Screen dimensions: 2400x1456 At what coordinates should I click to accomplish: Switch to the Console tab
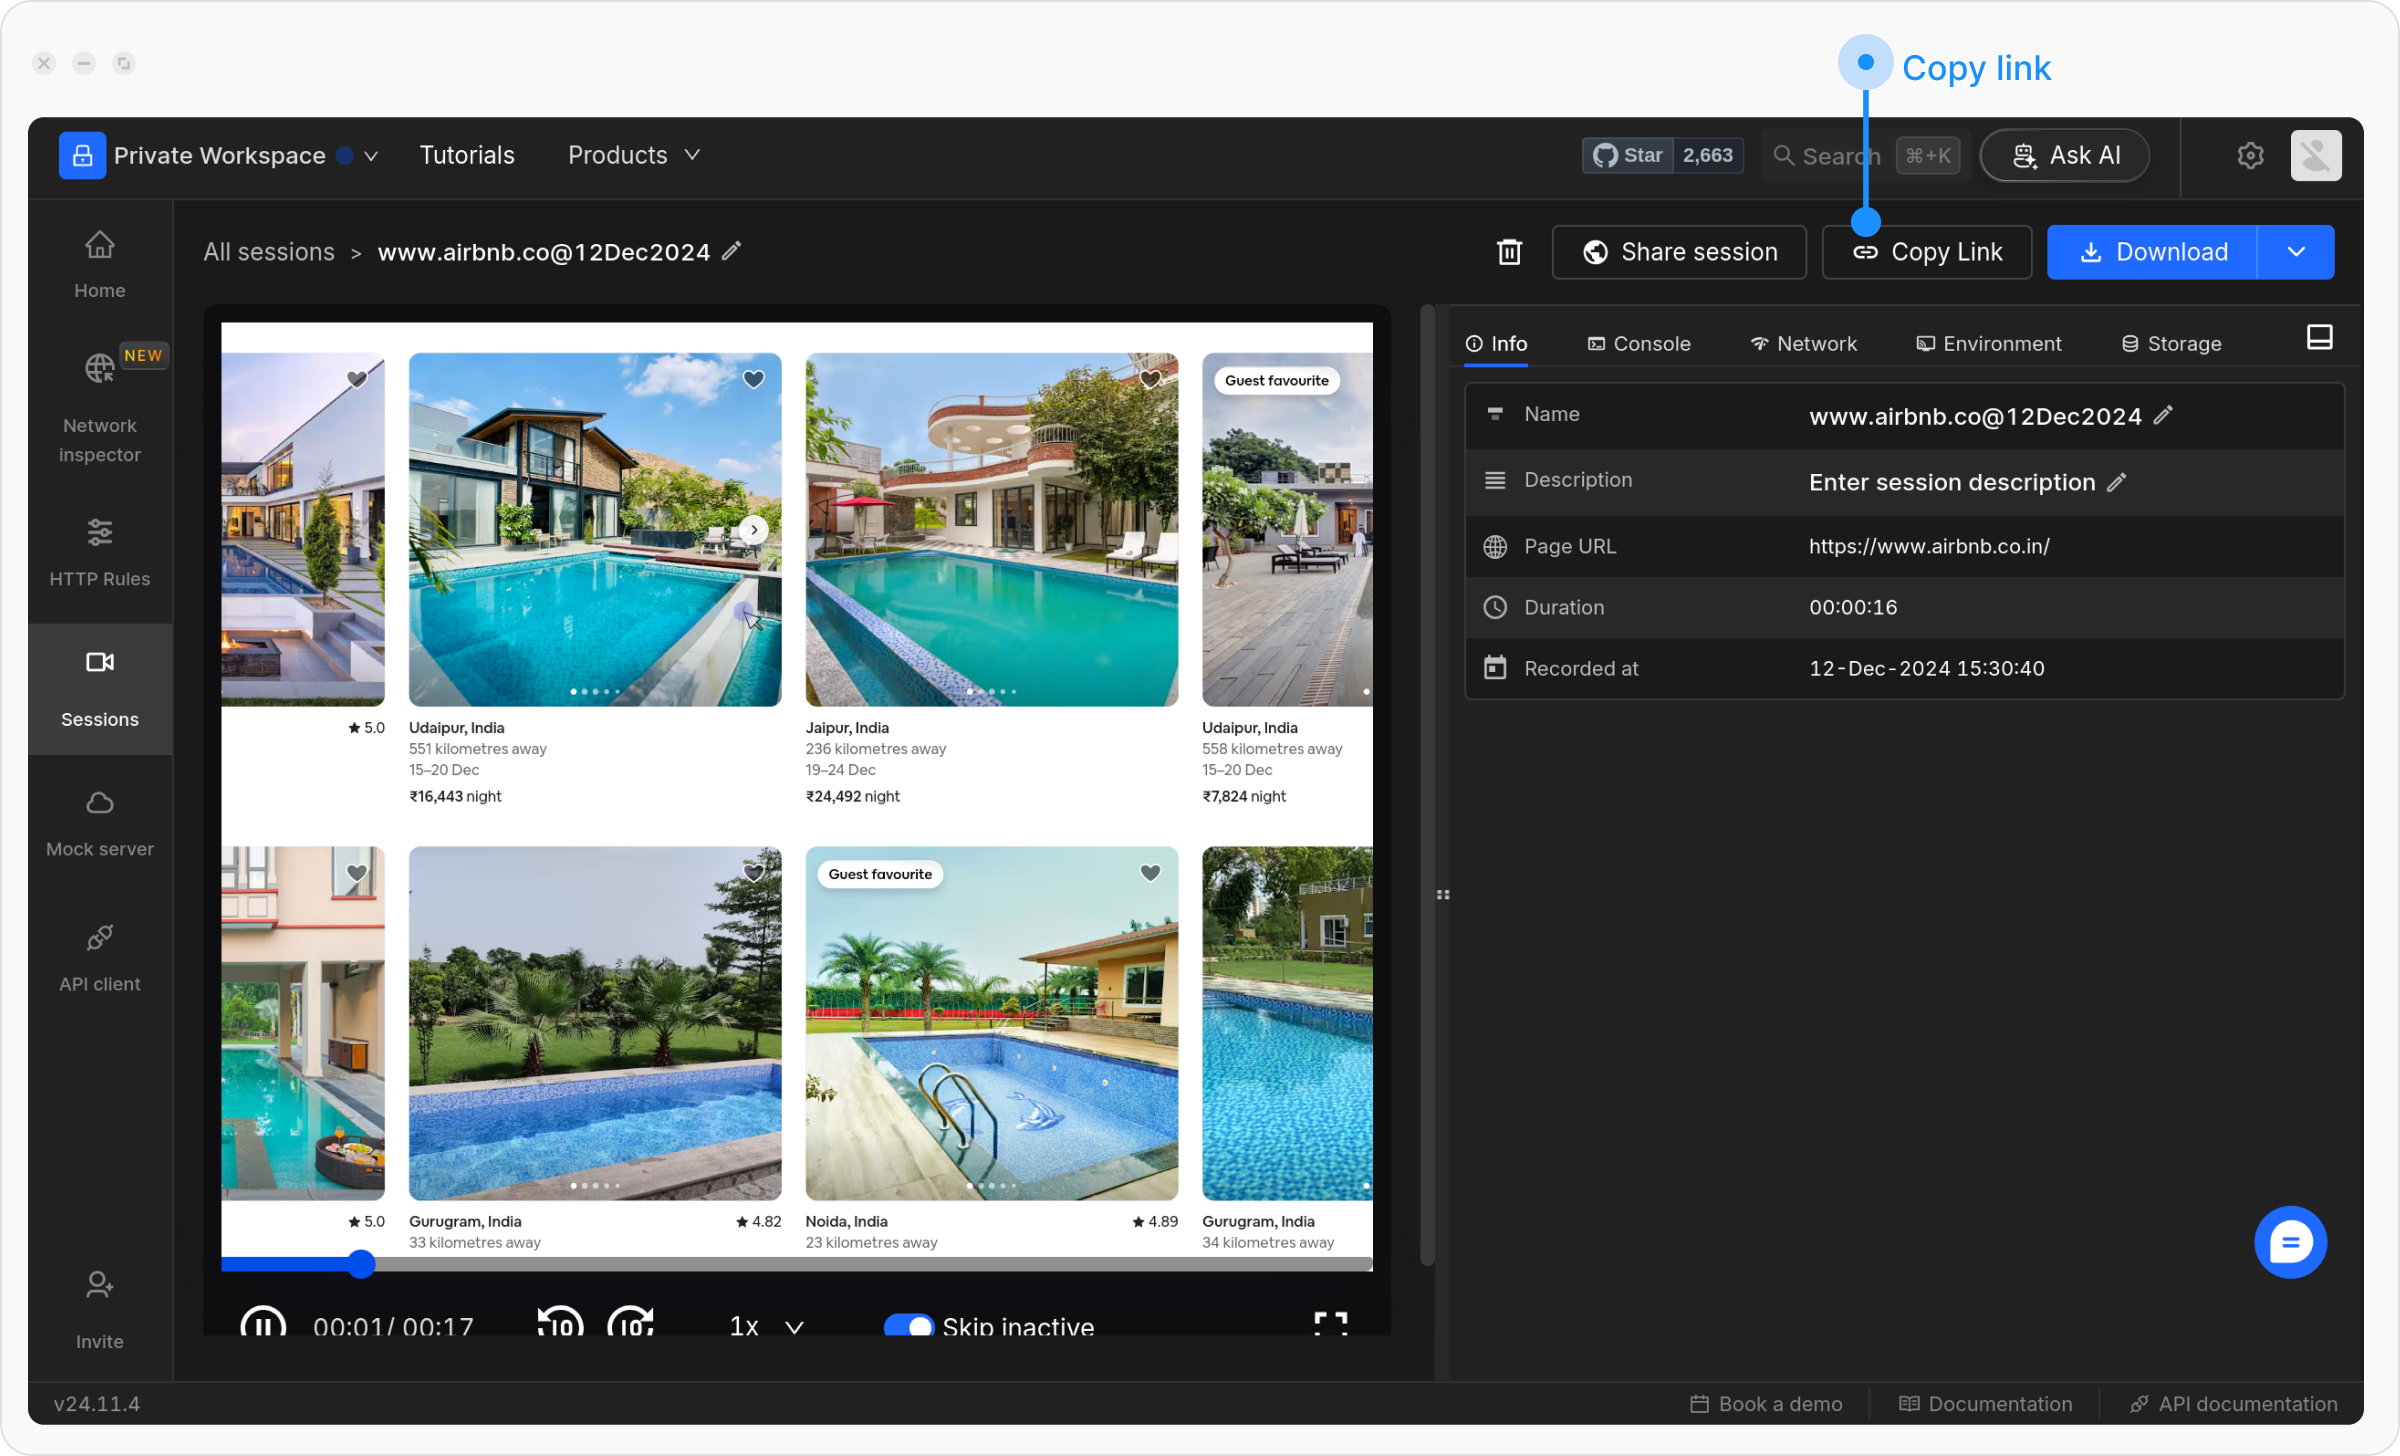click(1639, 344)
